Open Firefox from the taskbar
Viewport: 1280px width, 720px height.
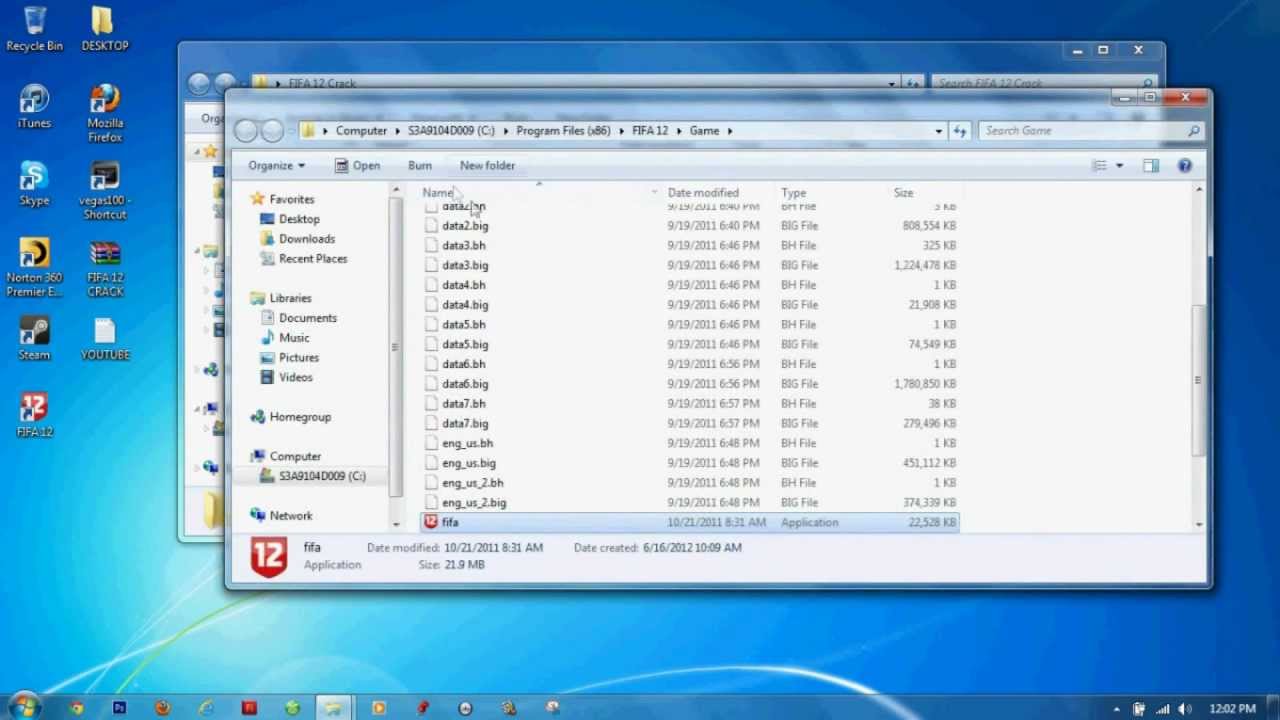163,708
